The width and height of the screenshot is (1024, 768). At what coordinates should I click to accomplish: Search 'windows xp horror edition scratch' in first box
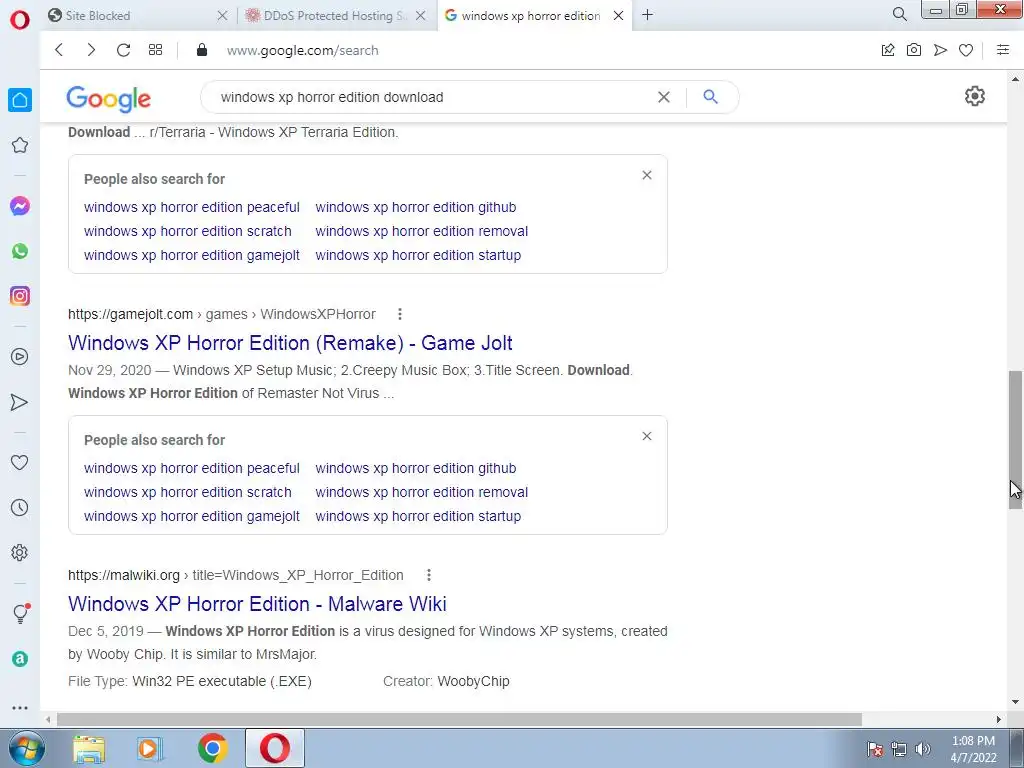coord(187,231)
